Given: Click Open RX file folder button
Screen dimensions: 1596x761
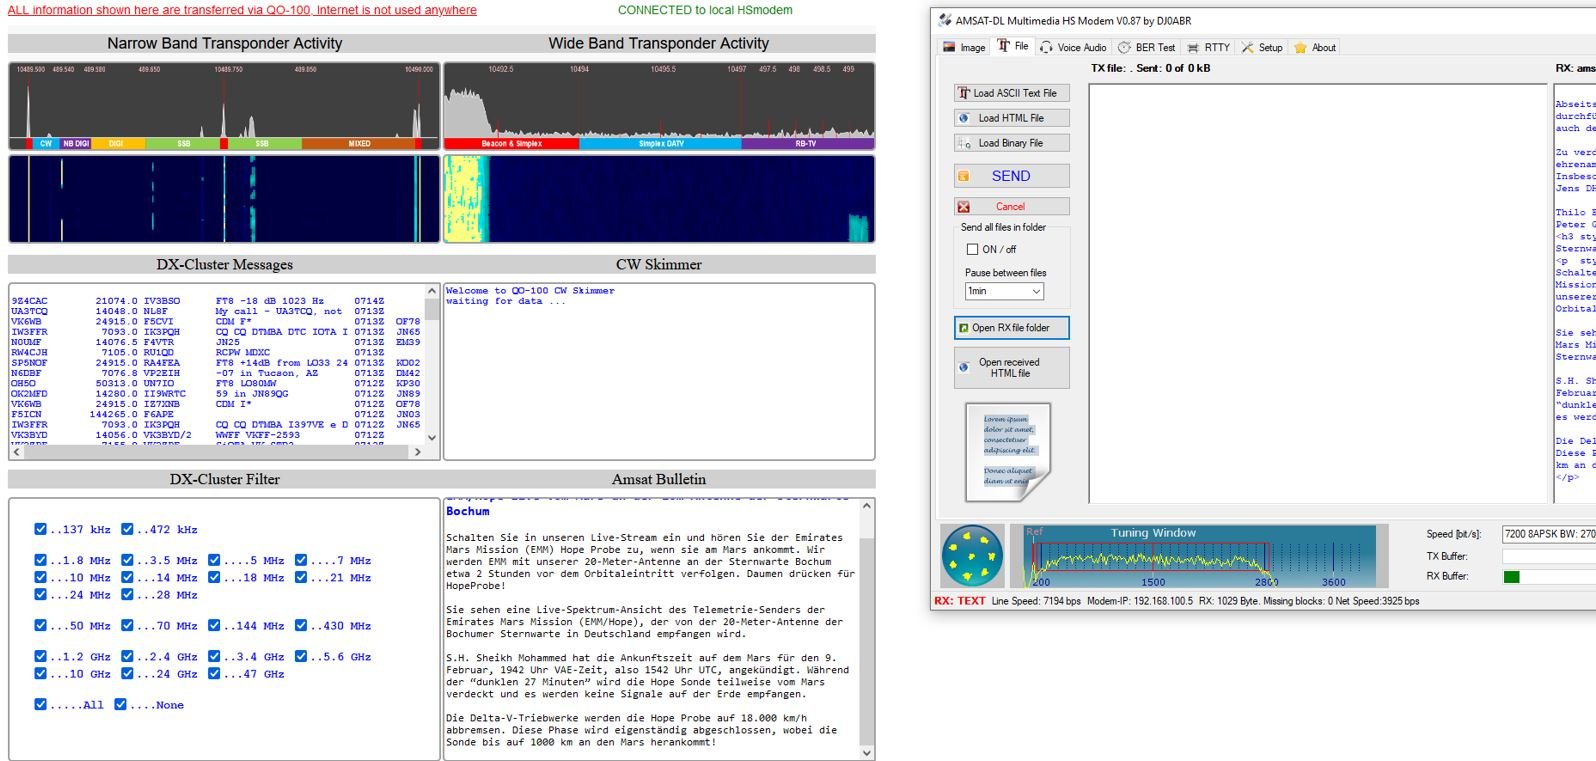Looking at the screenshot, I should (1011, 328).
